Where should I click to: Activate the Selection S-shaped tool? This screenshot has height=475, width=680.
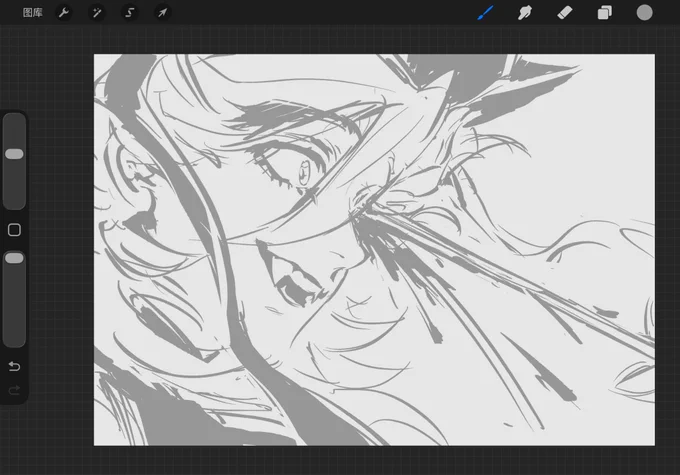point(129,13)
